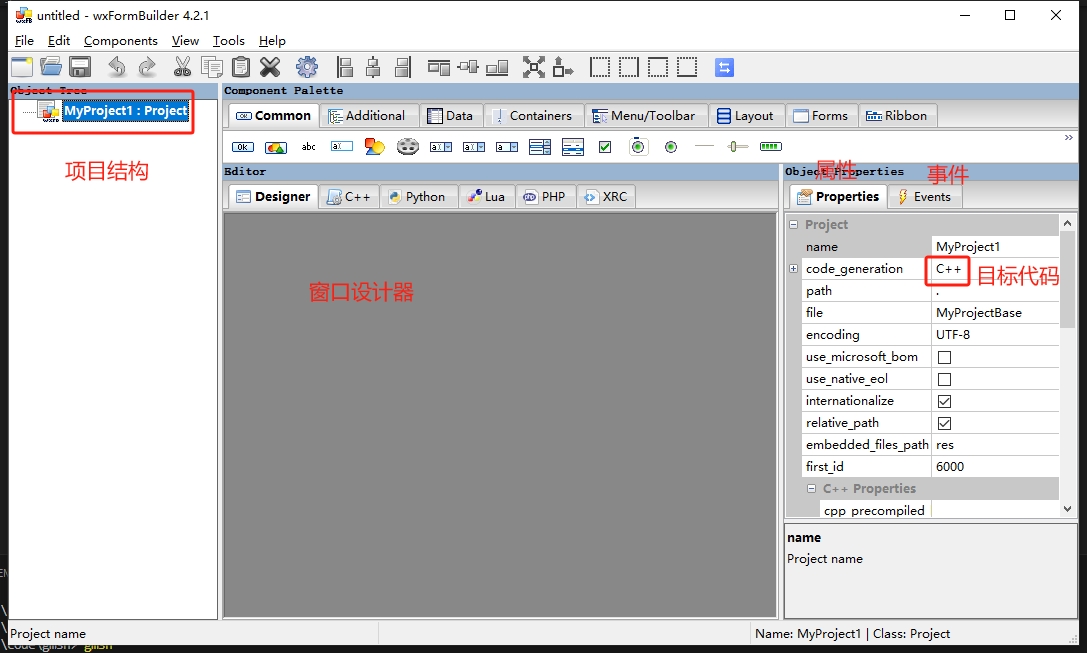Switch to the Containers palette tab

(533, 116)
